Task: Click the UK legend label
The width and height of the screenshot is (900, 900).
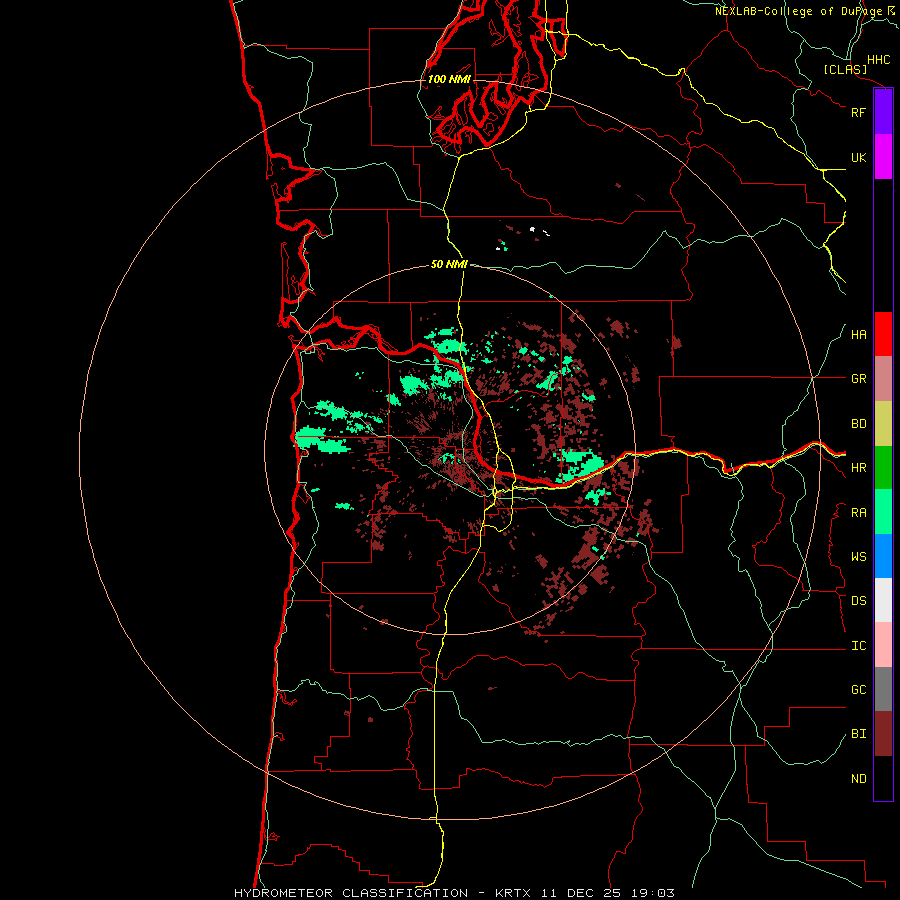Action: pos(858,157)
